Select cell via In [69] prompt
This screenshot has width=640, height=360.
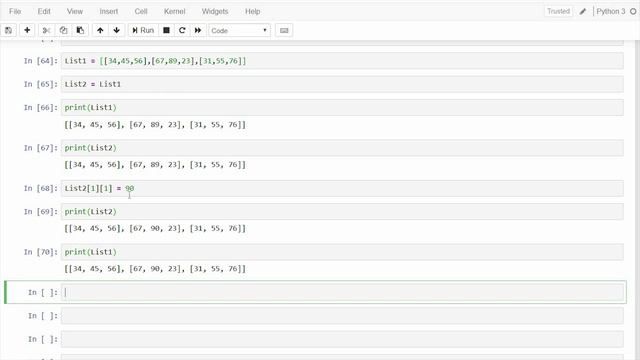pos(40,211)
